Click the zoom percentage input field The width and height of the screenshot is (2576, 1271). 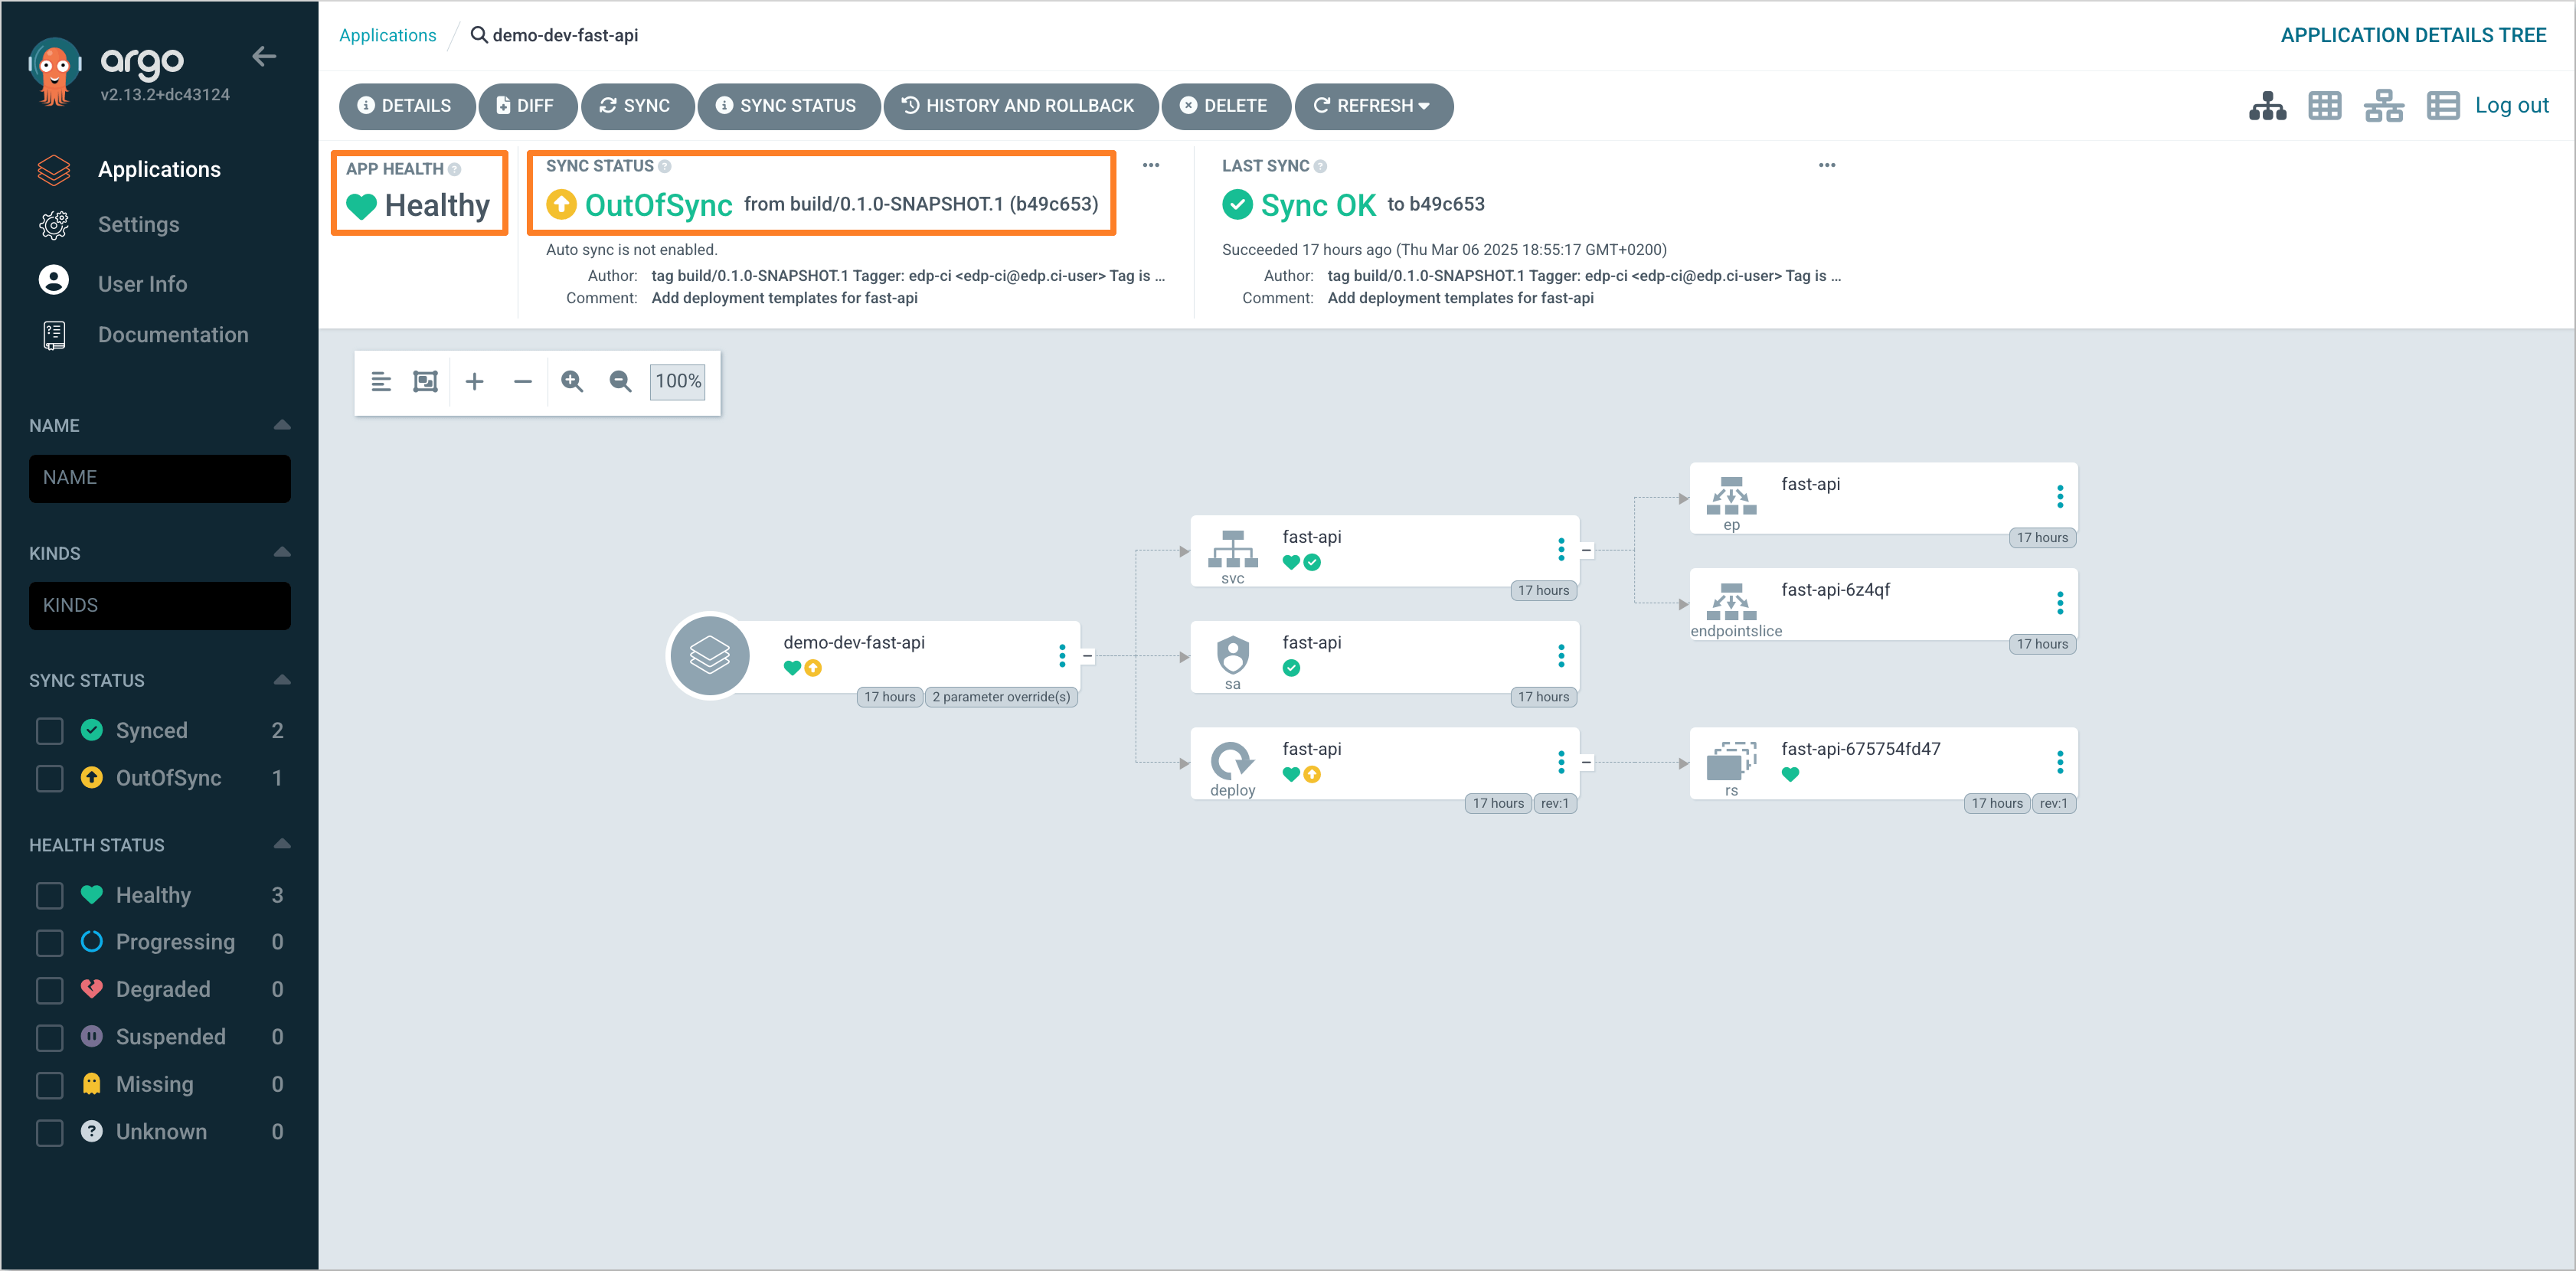click(x=678, y=381)
